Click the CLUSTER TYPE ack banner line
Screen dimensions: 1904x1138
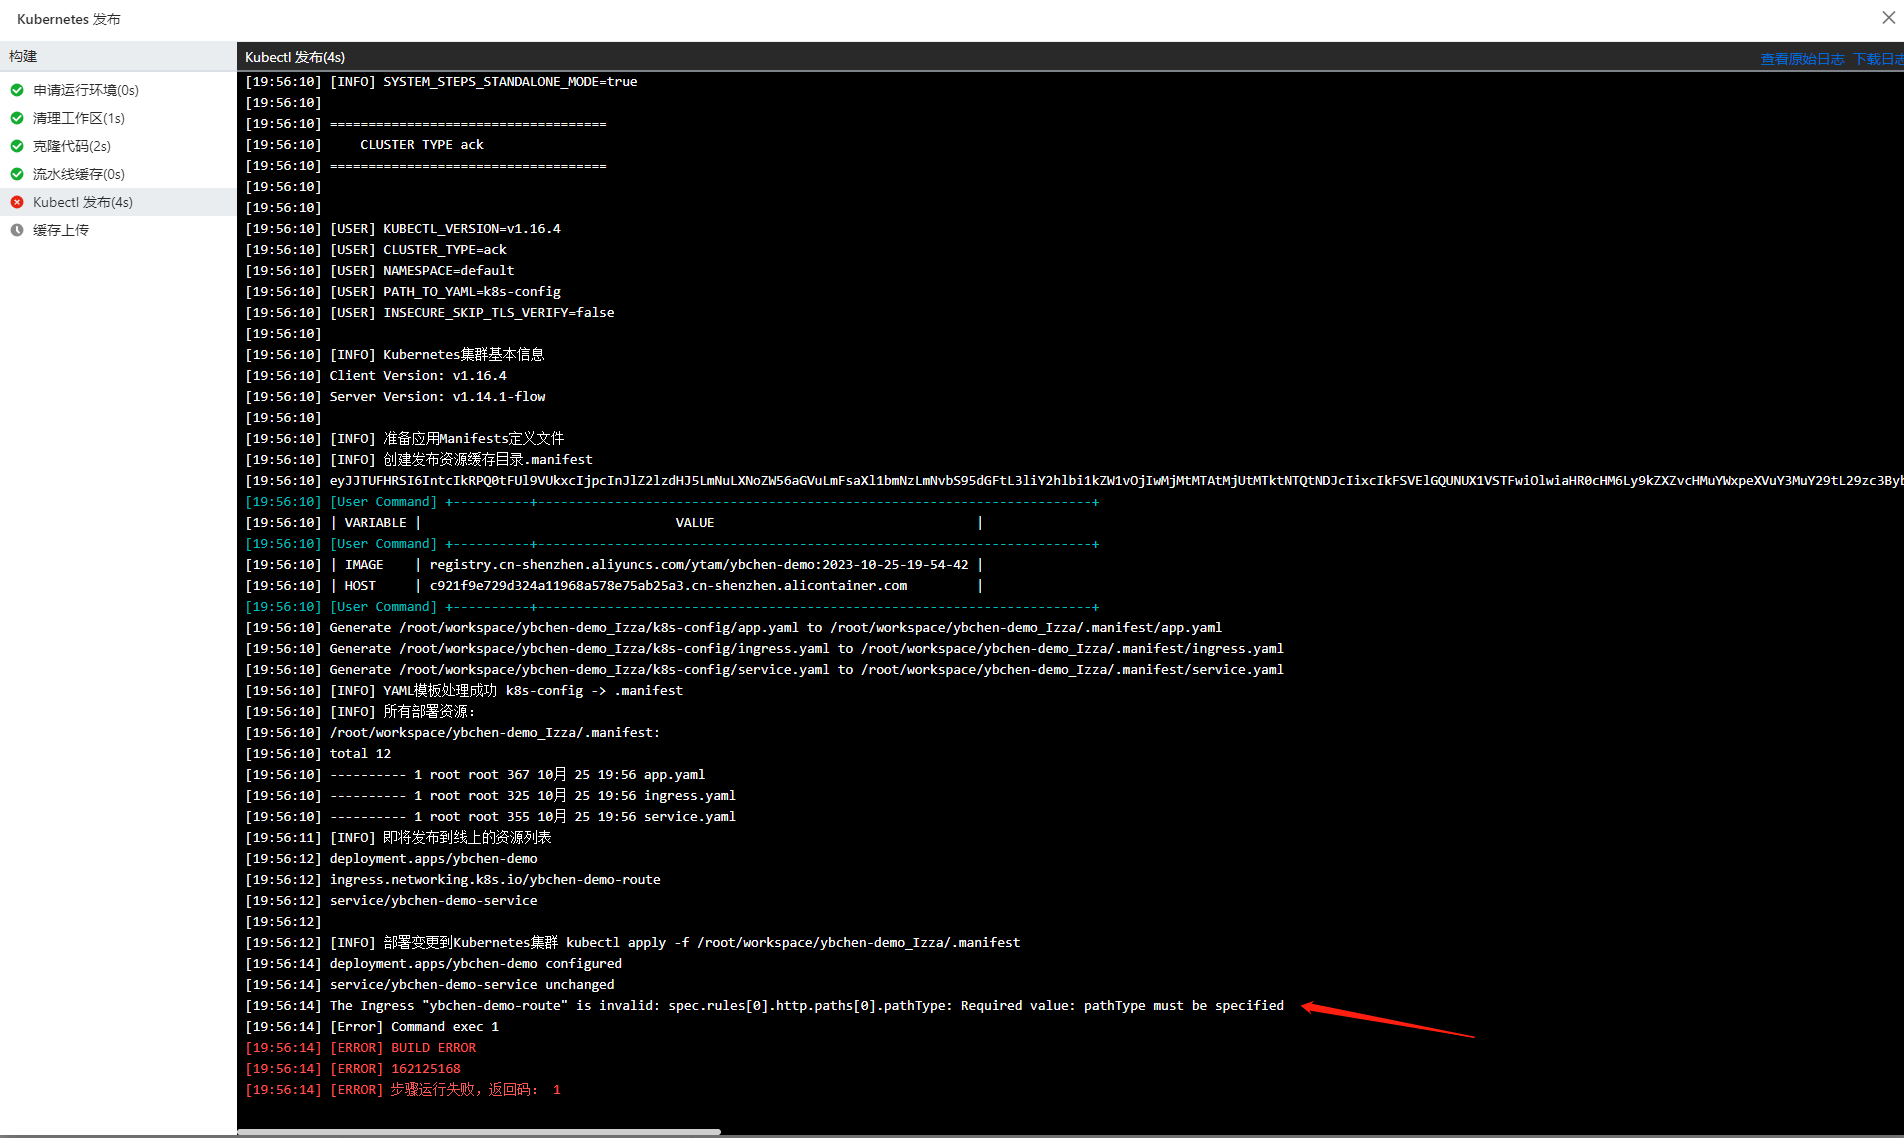(x=365, y=145)
